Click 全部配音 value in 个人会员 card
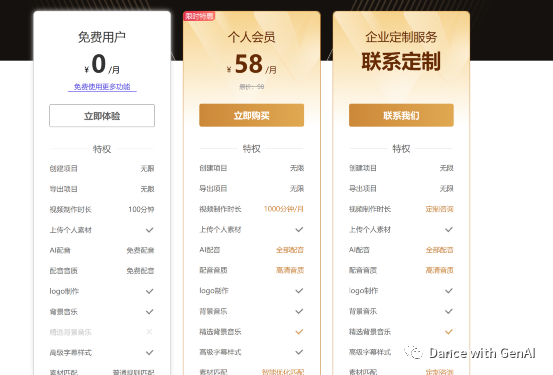The image size is (553, 375). 290,250
